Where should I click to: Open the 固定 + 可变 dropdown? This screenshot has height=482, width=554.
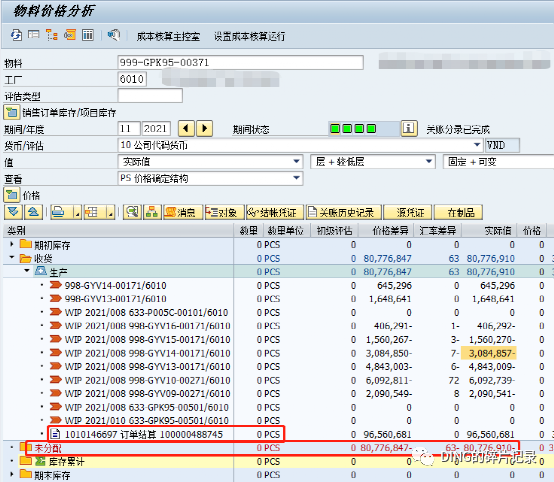[x=498, y=162]
